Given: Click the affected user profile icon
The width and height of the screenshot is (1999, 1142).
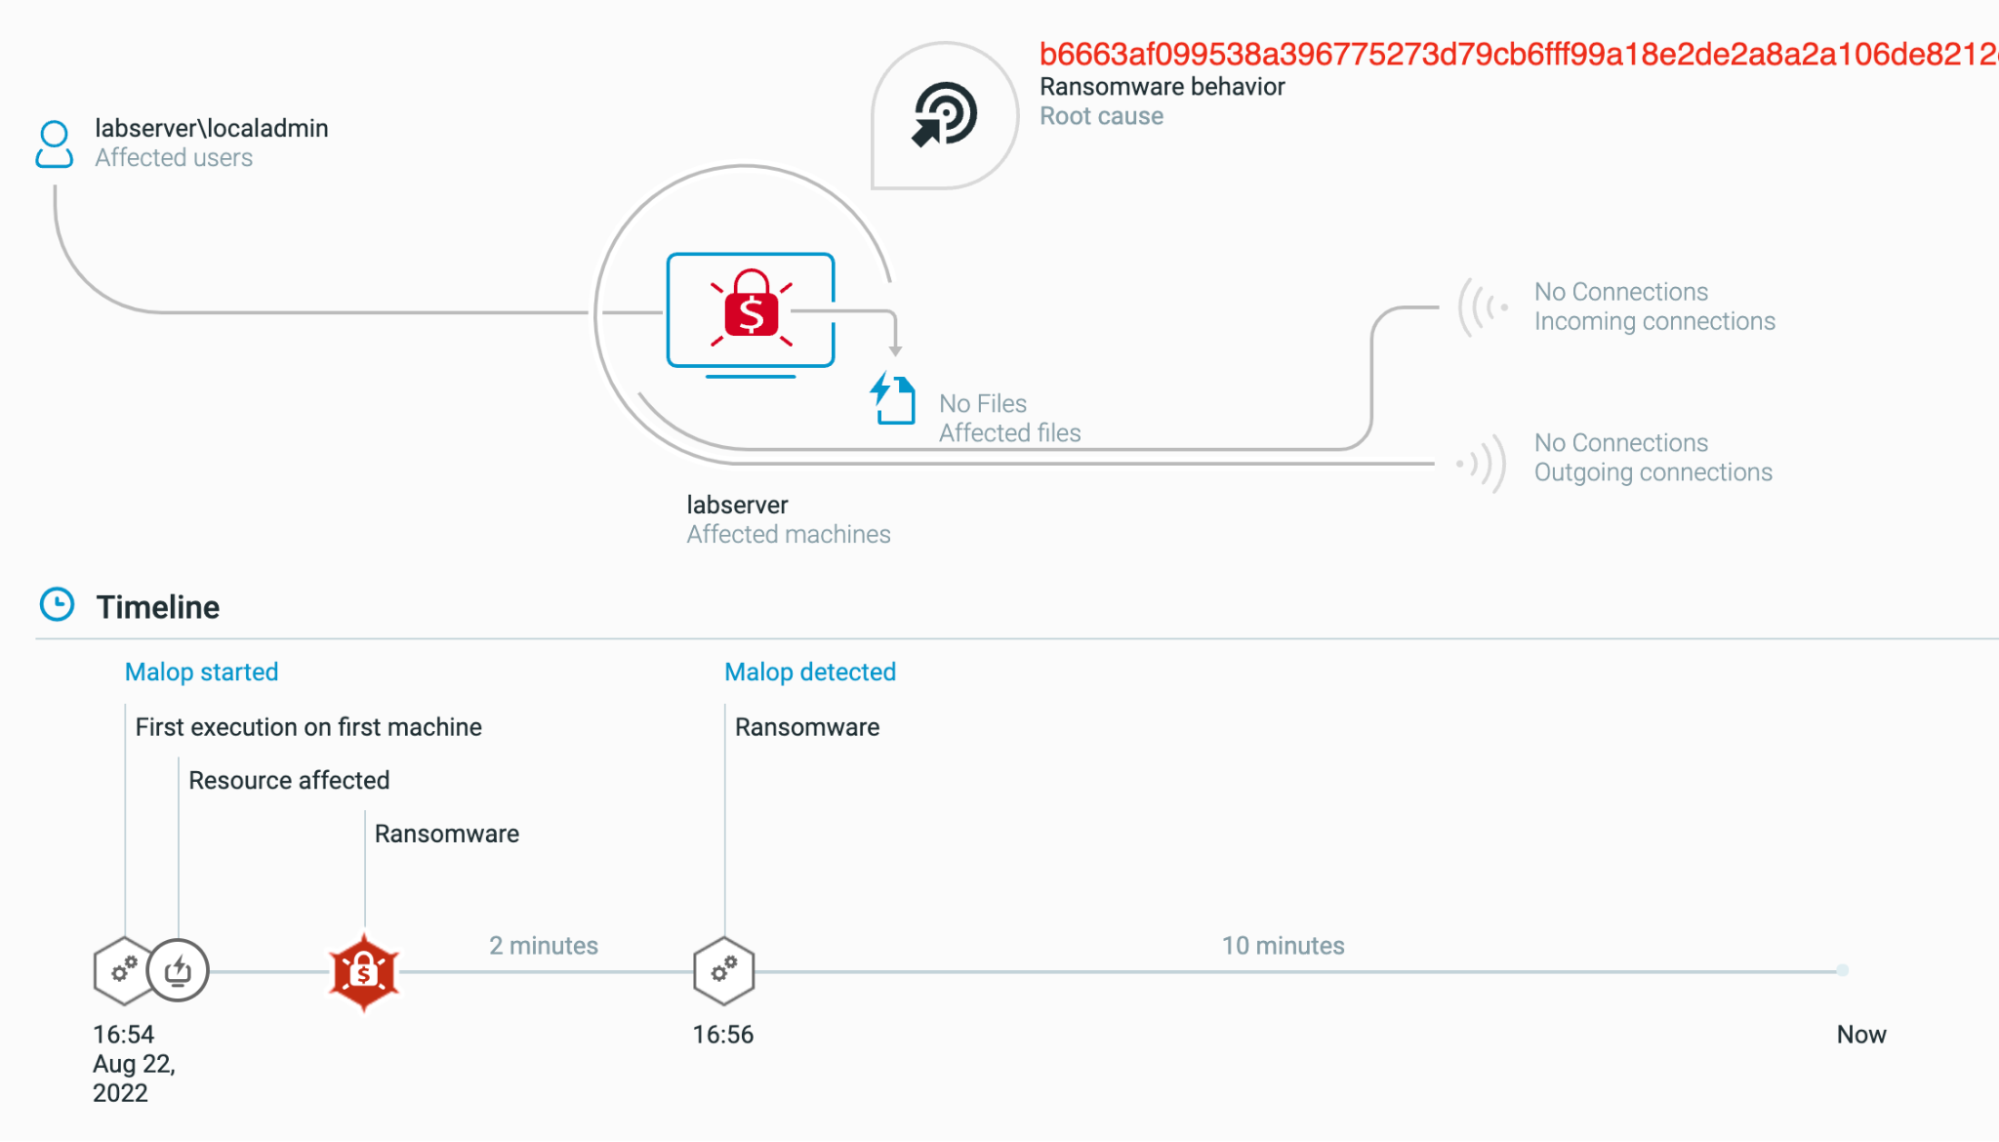Looking at the screenshot, I should tap(54, 144).
